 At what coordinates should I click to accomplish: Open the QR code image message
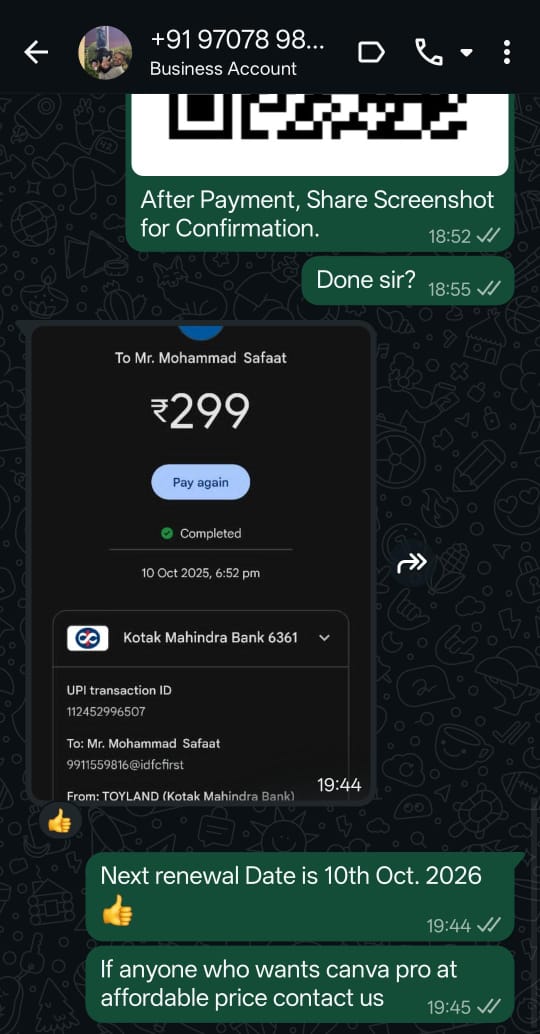tap(320, 134)
